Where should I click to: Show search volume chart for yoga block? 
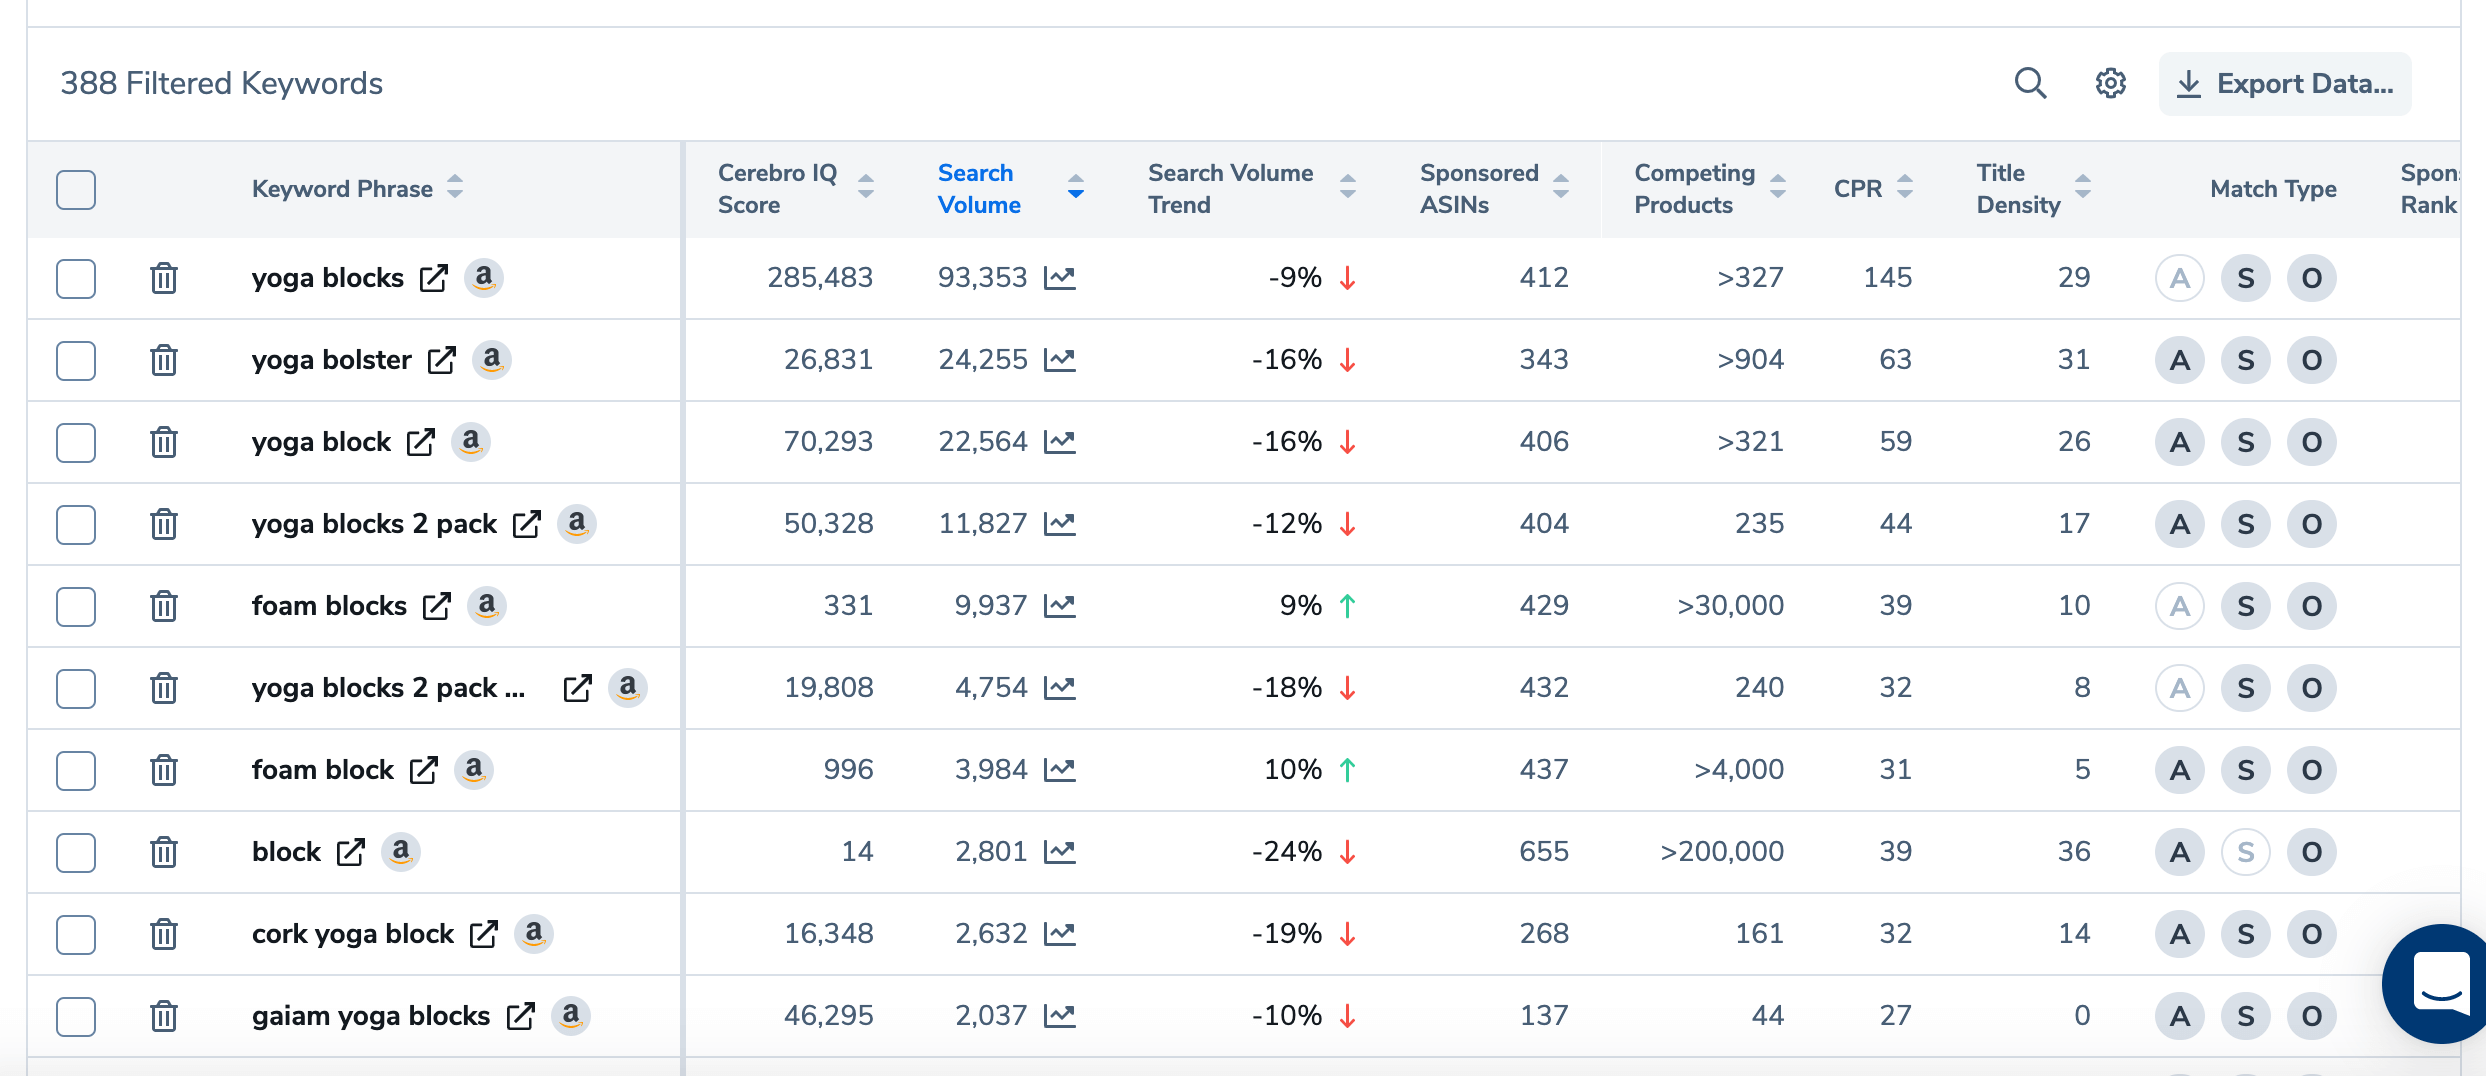(1059, 442)
